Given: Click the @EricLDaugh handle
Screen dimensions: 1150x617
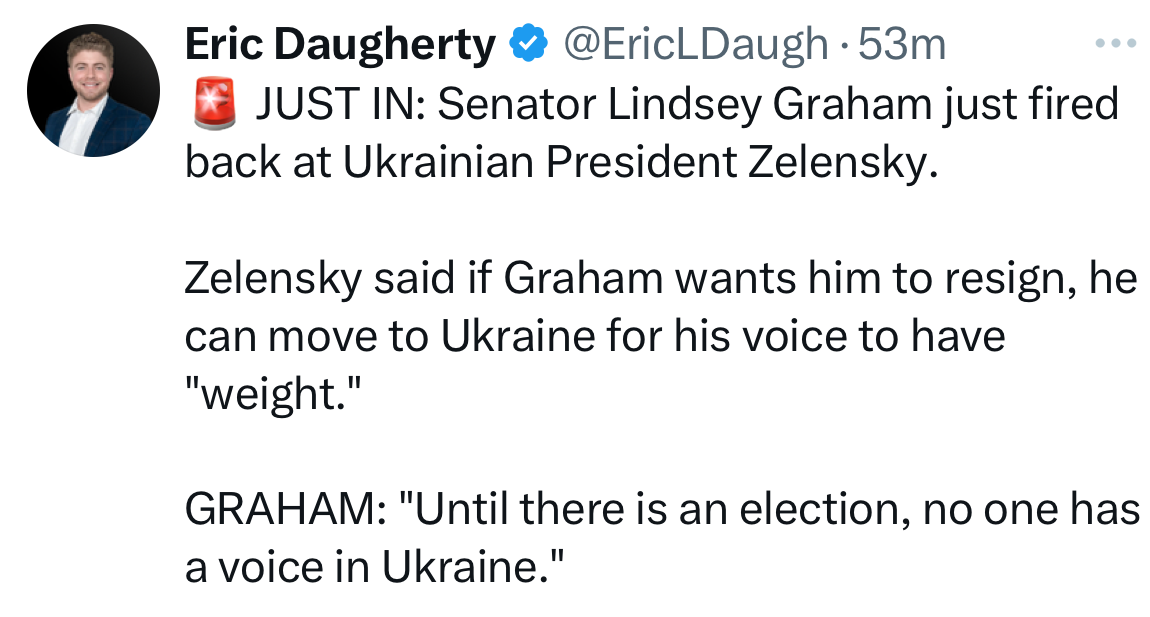Looking at the screenshot, I should click(696, 44).
